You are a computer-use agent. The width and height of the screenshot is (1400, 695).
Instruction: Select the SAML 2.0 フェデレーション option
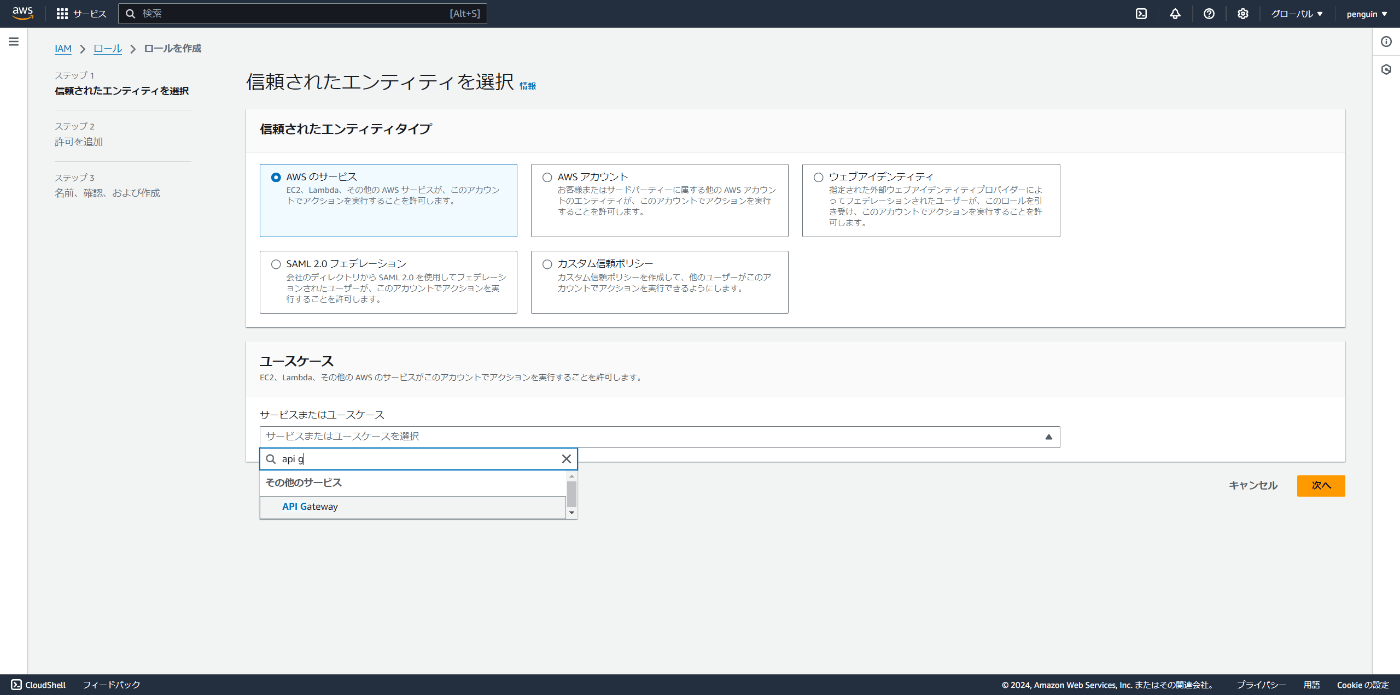coord(276,264)
